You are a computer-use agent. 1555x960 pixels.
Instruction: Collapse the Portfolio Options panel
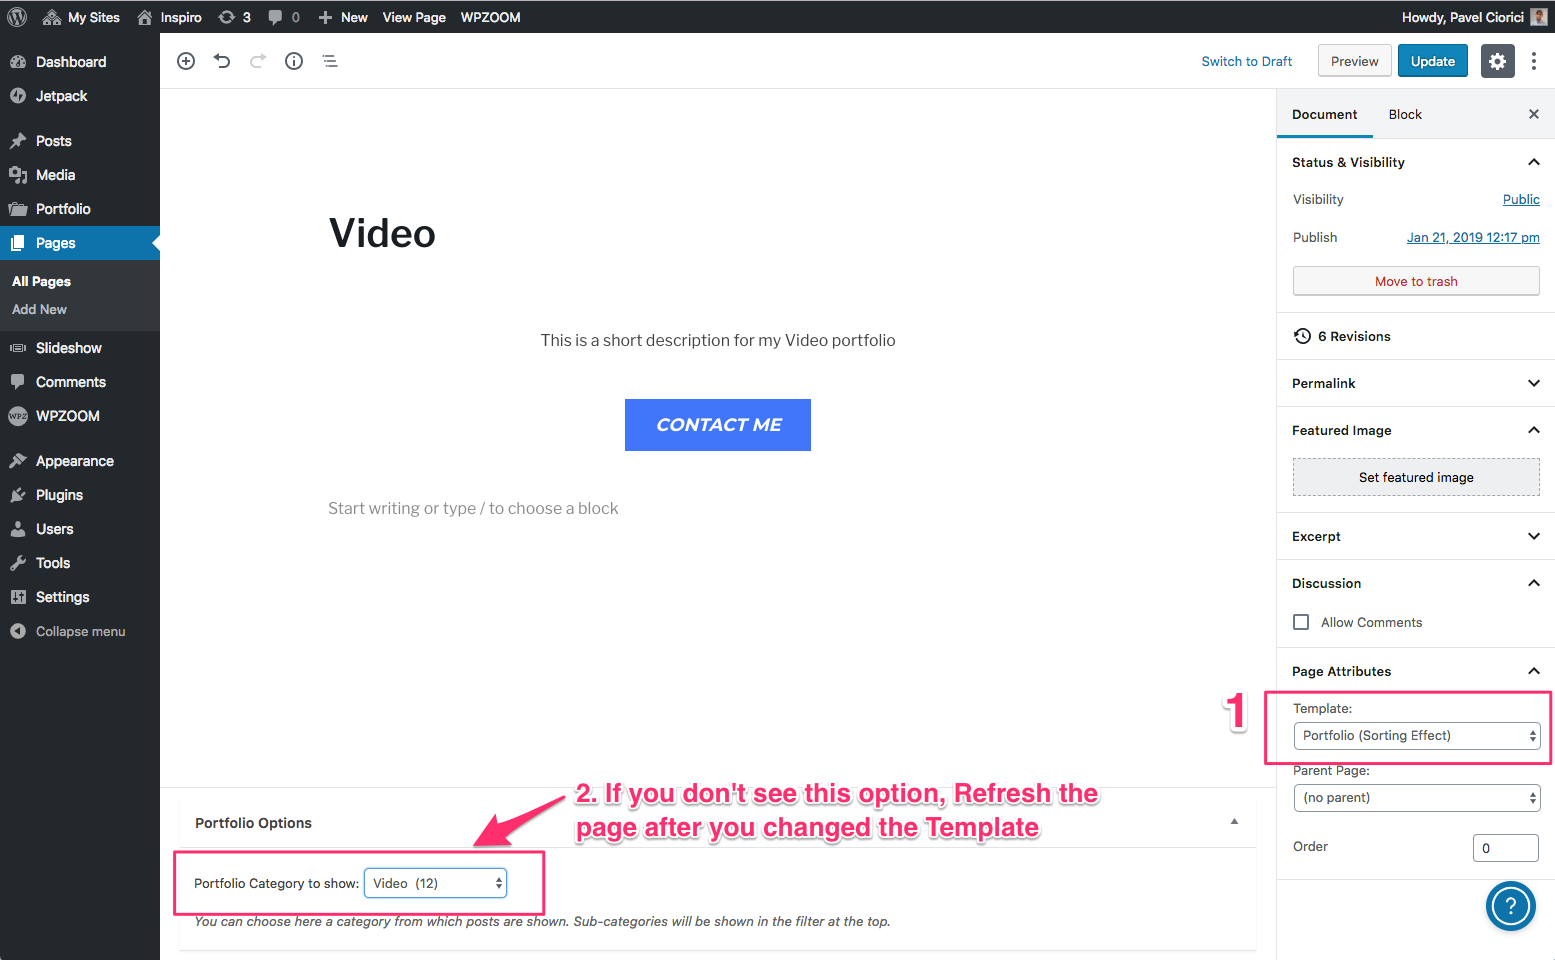tap(1234, 822)
